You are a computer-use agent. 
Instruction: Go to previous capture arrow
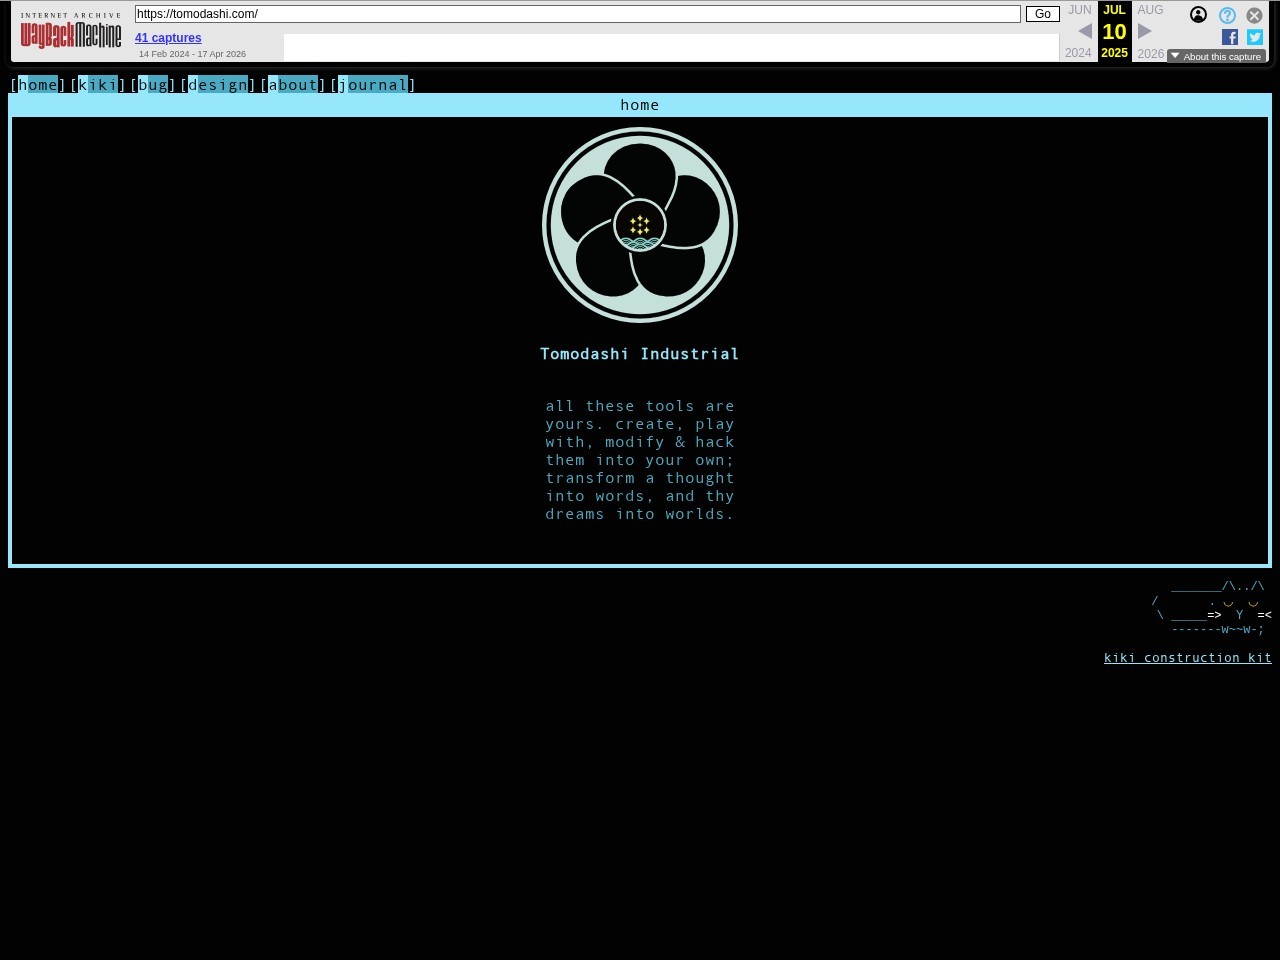1084,31
